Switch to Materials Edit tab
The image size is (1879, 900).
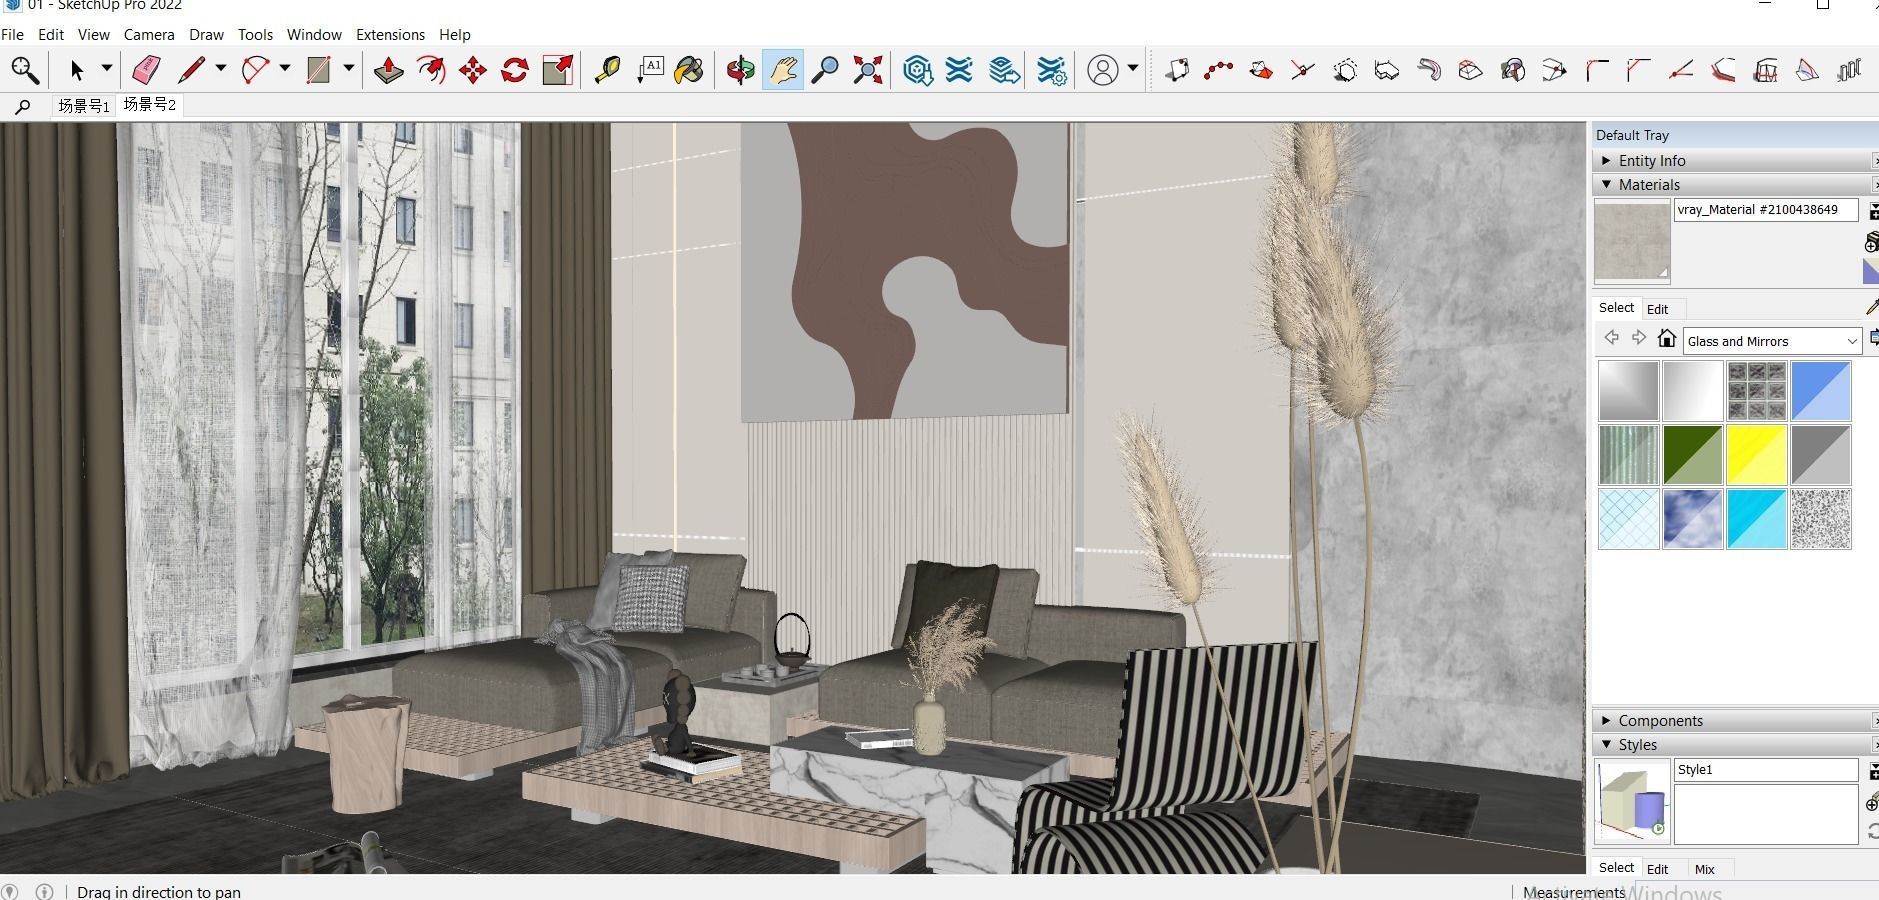(x=1657, y=309)
